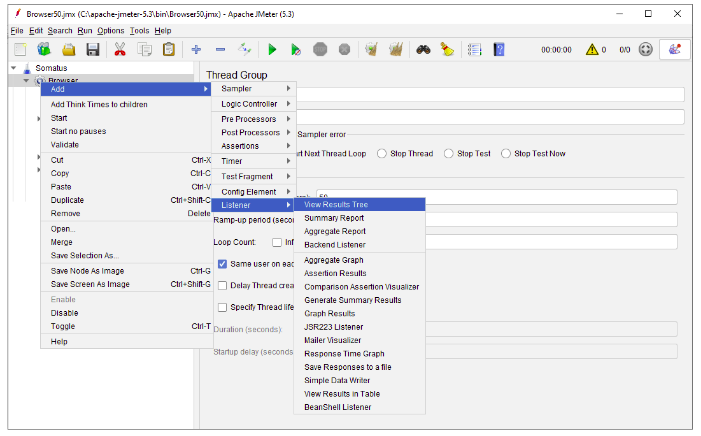Click the blue plus Expand All icon
The height and width of the screenshot is (436, 701).
196,49
